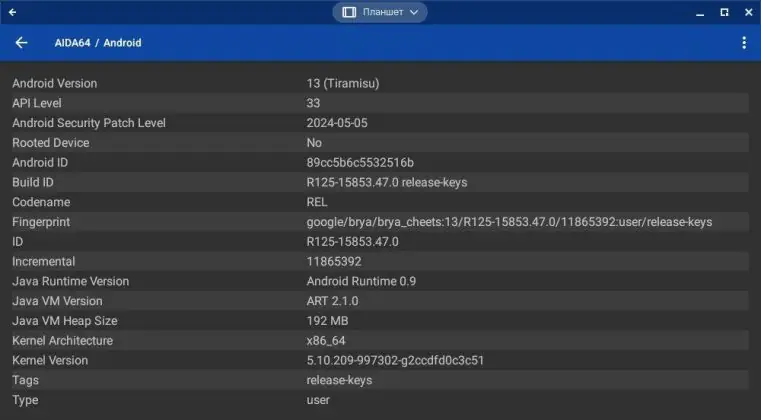Close the AIDA64 window

[748, 12]
